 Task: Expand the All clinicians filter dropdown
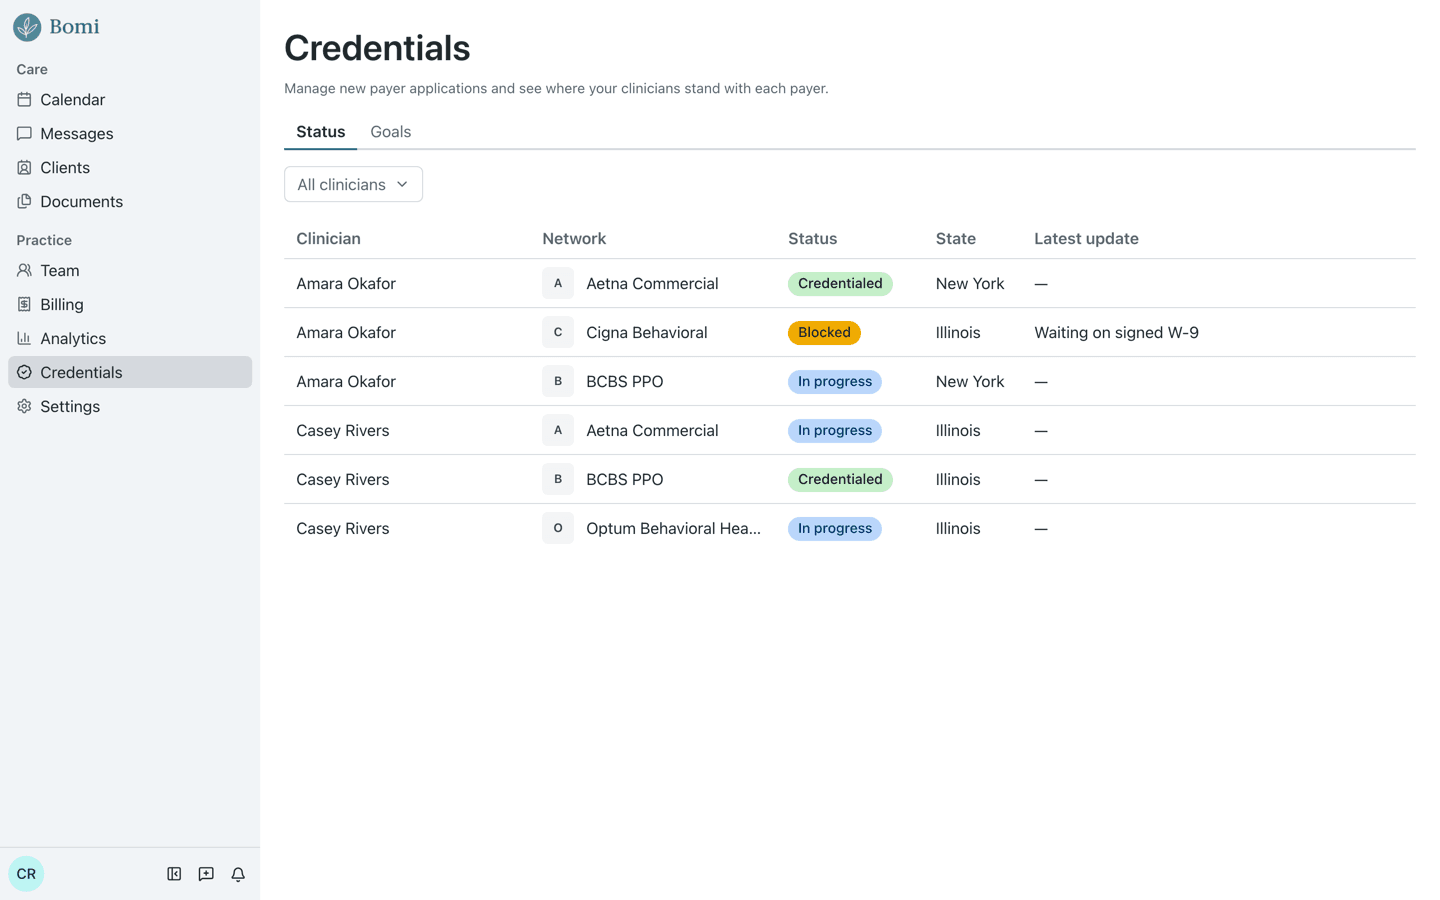(x=353, y=185)
